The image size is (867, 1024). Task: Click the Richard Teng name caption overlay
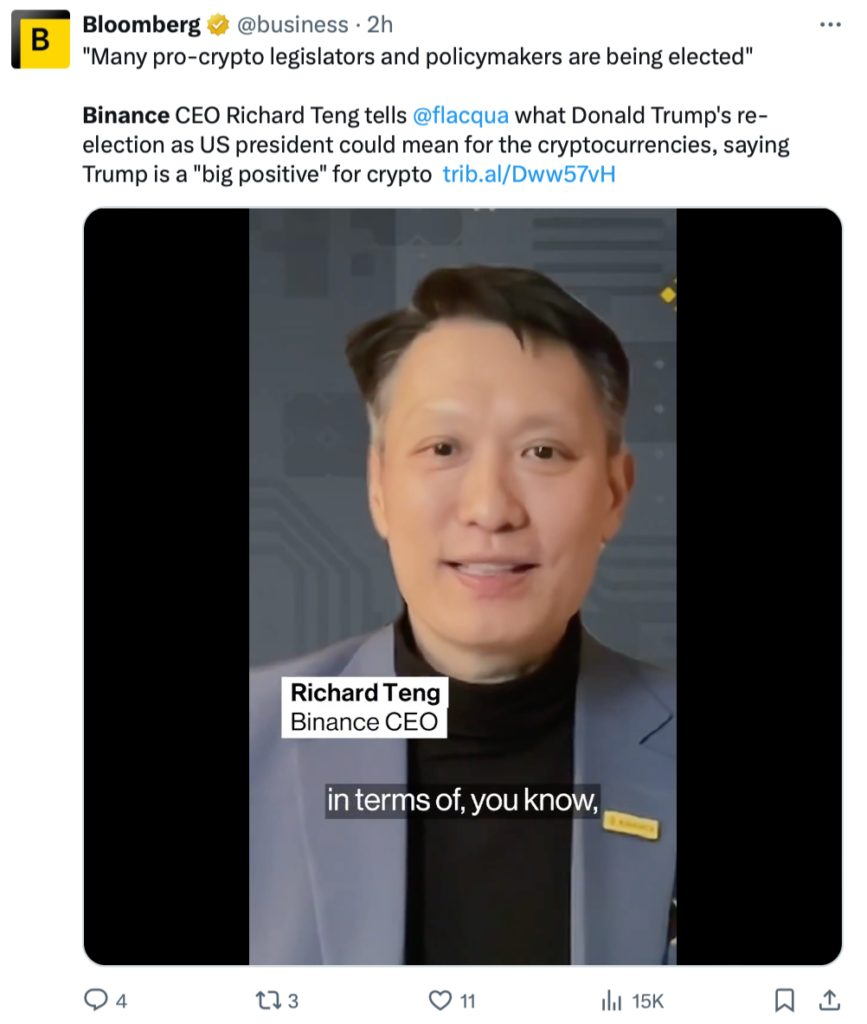pyautogui.click(x=364, y=692)
